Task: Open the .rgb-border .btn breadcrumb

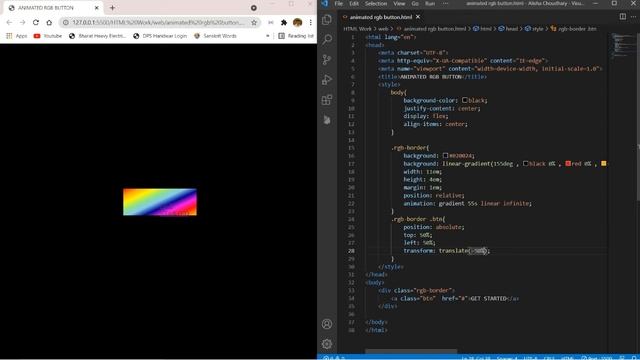Action: click(573, 29)
